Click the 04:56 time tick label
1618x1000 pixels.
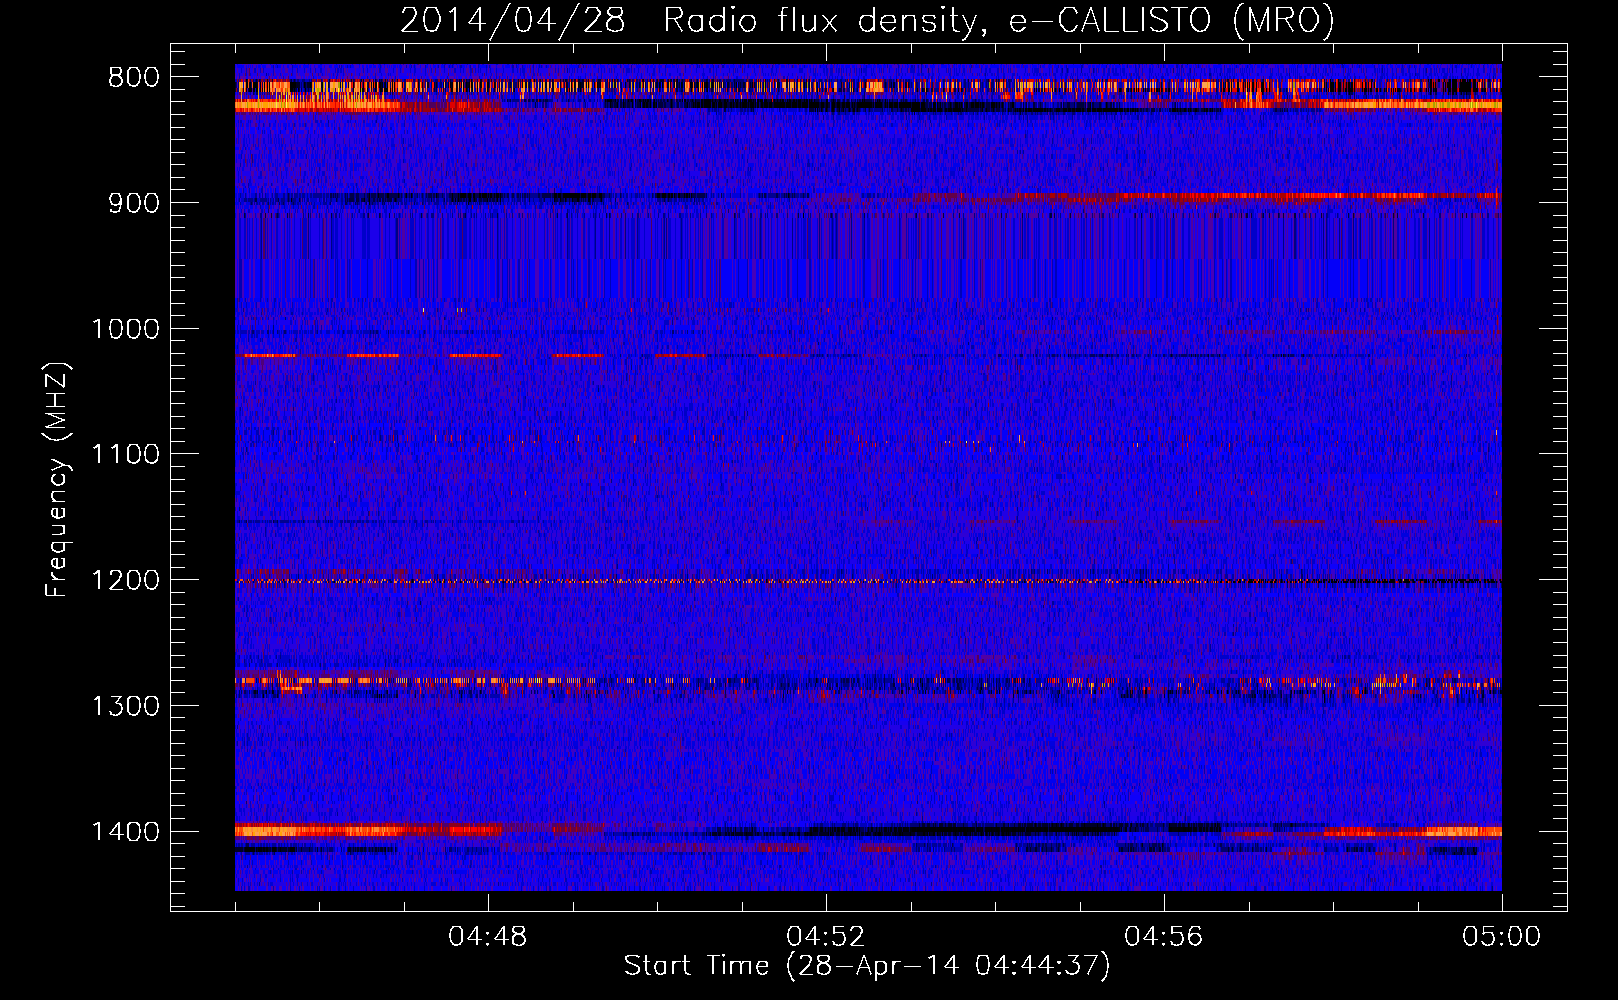point(1164,937)
